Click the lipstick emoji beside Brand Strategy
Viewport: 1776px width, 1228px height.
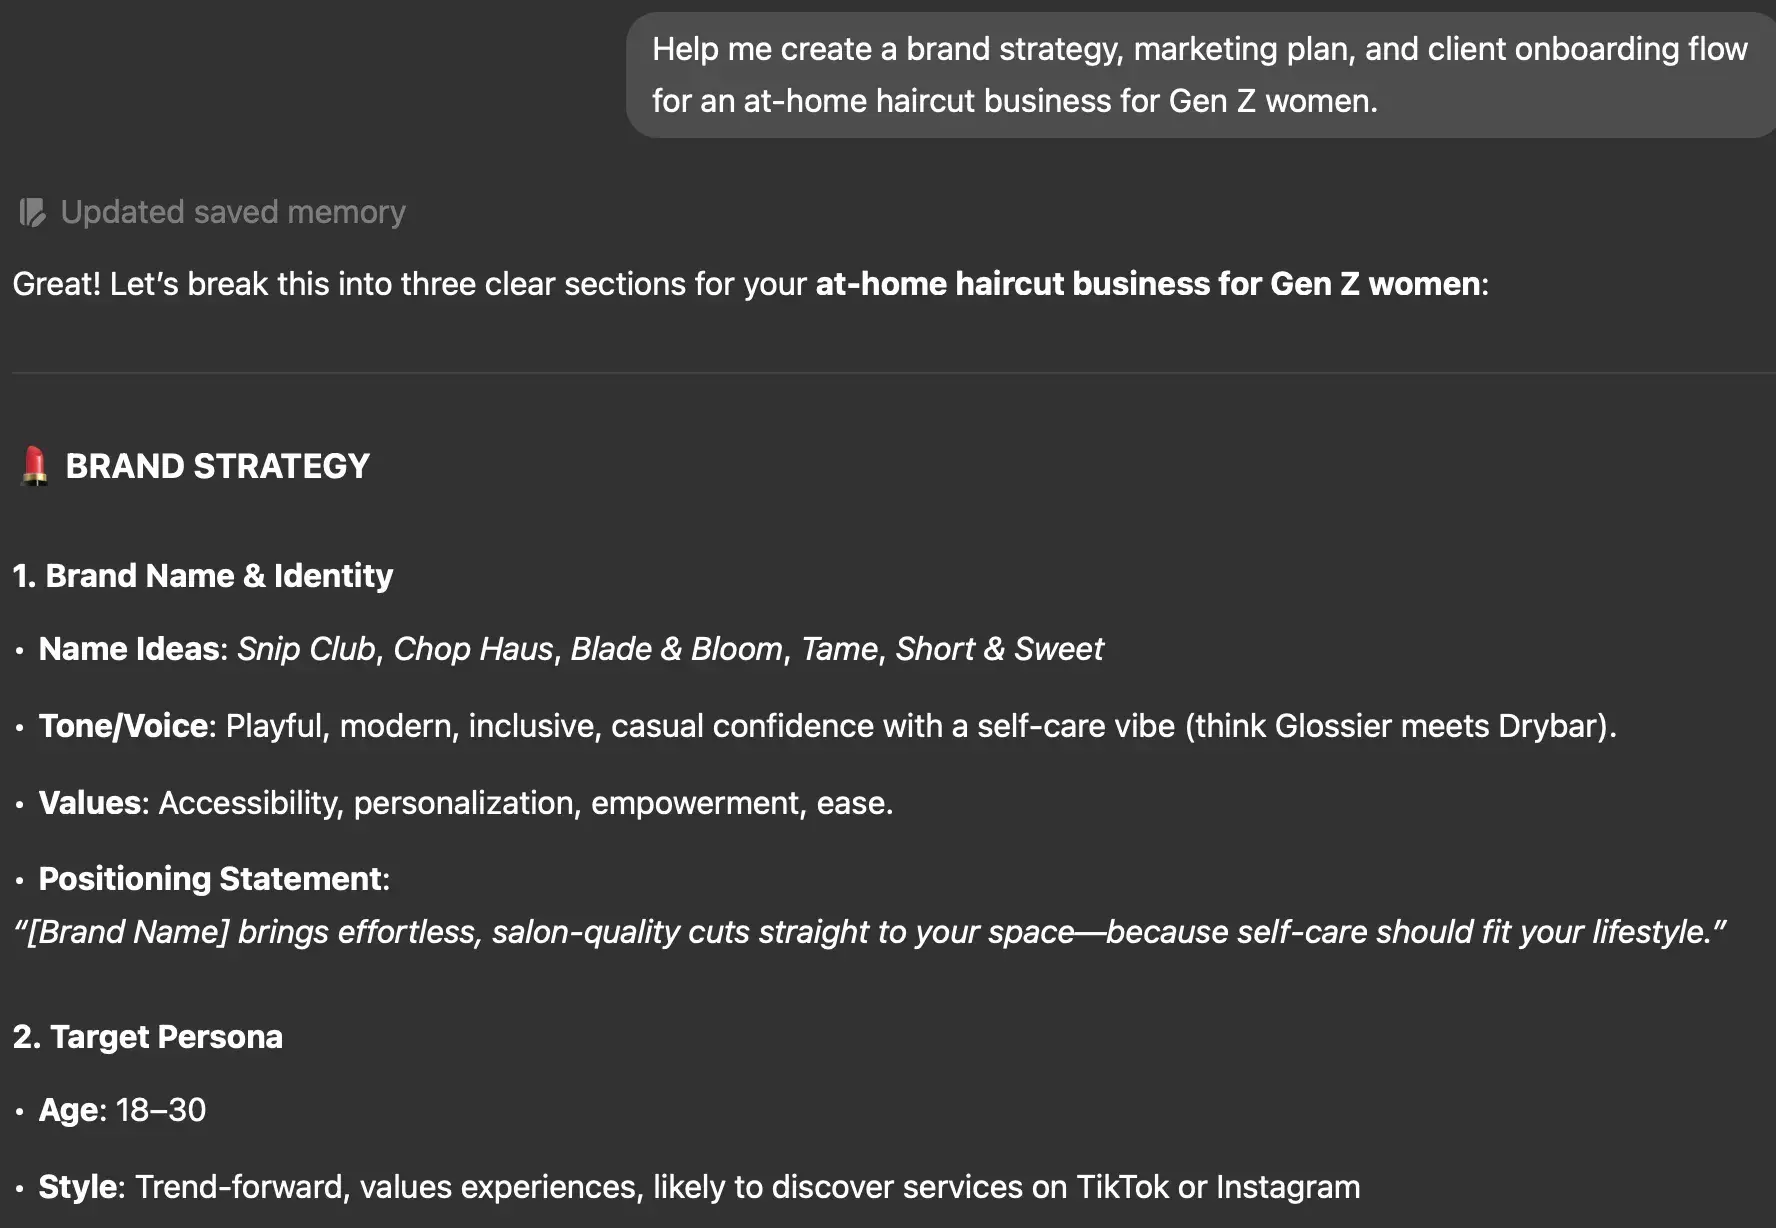[34, 466]
